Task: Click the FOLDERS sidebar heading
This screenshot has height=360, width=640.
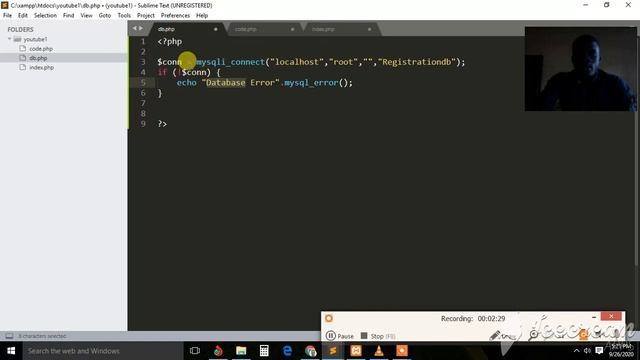Action: [x=20, y=29]
